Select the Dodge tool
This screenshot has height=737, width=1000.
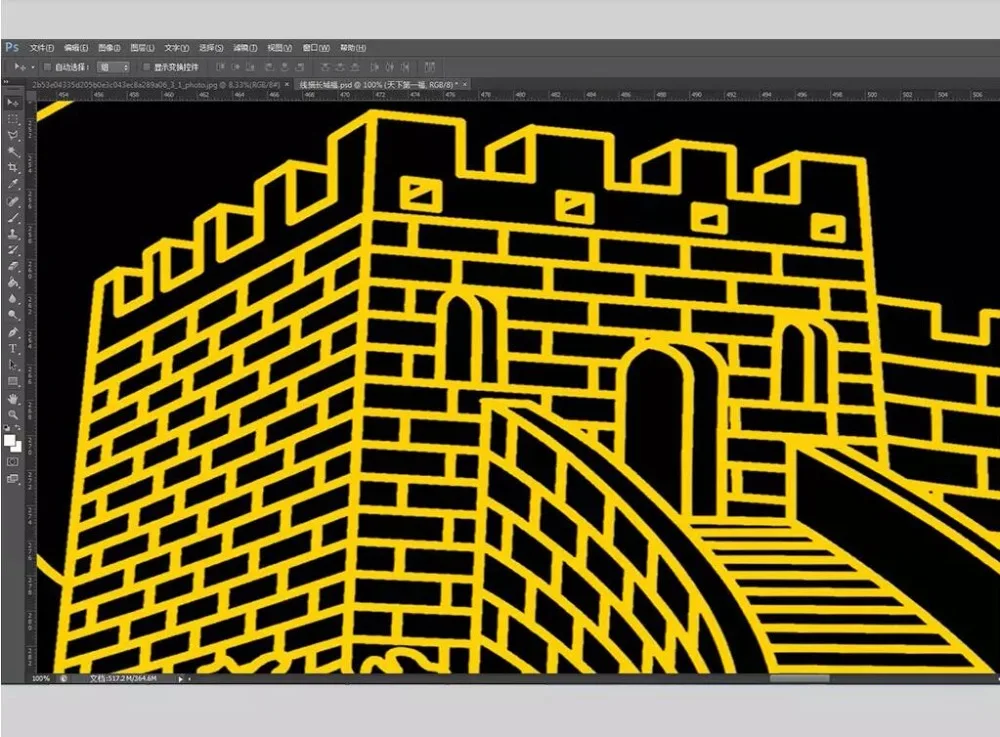[13, 315]
